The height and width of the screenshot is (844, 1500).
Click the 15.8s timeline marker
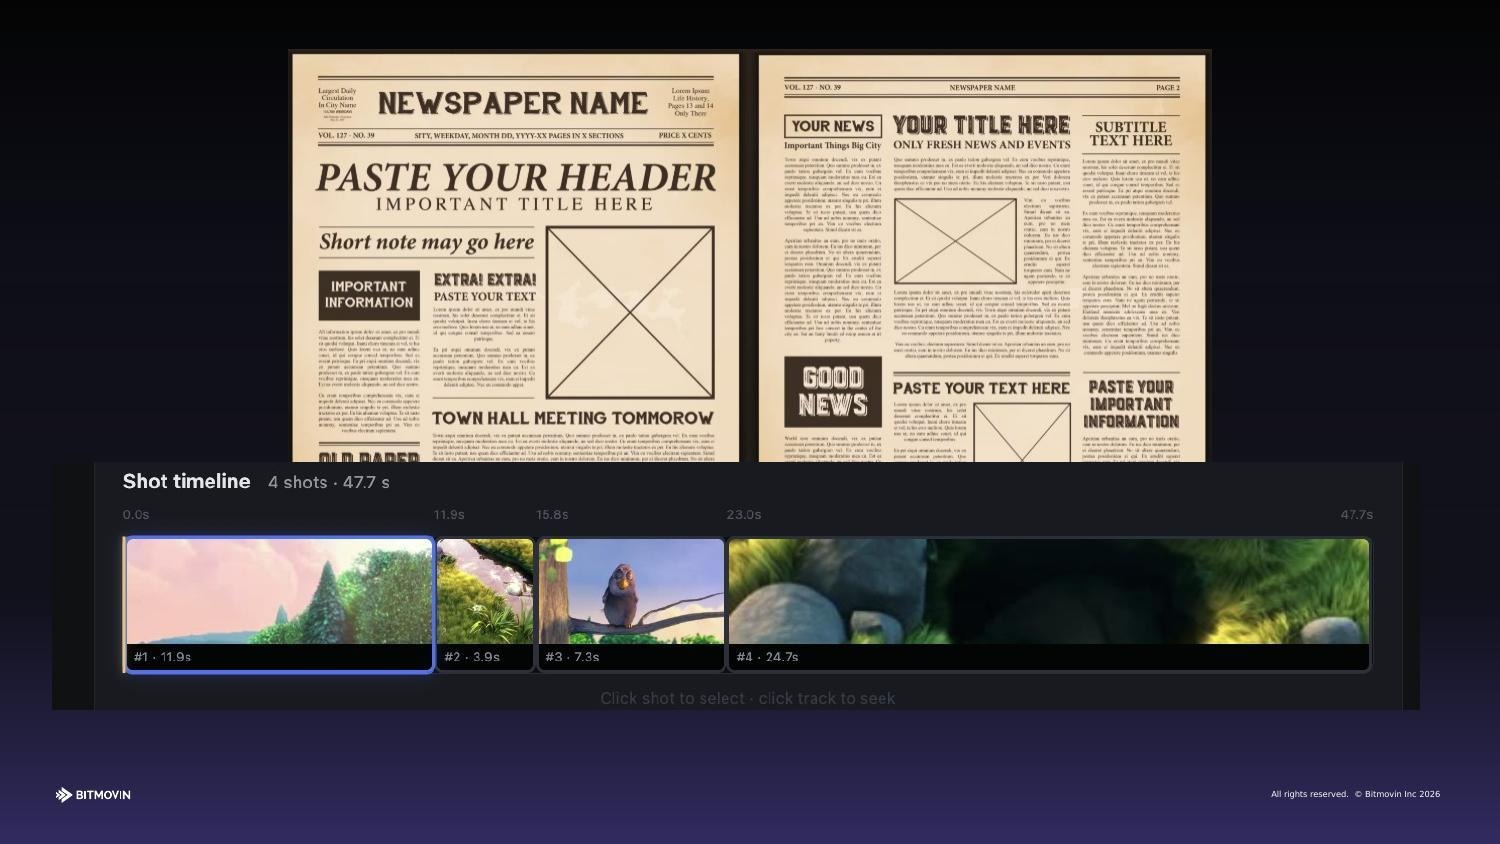[552, 515]
